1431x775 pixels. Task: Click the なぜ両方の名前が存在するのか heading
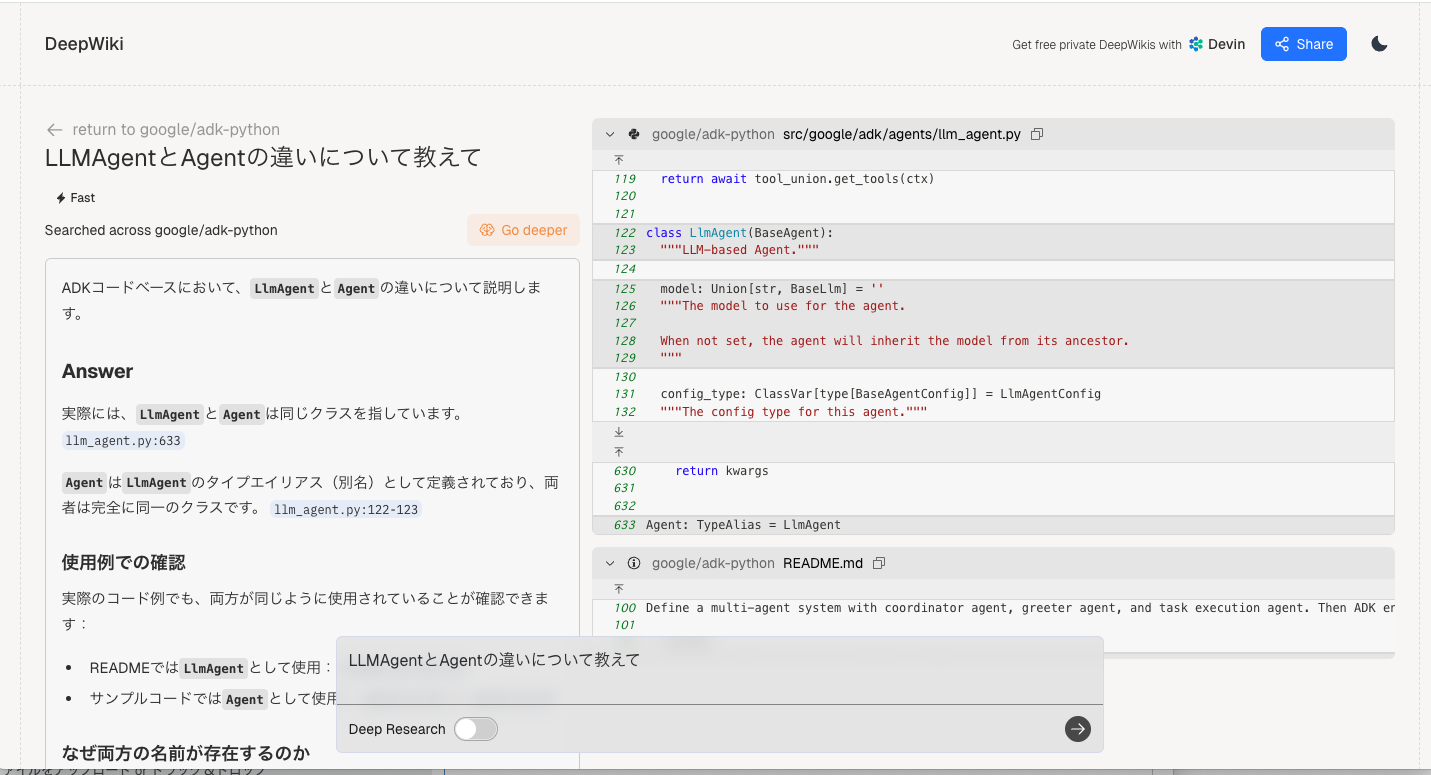186,752
